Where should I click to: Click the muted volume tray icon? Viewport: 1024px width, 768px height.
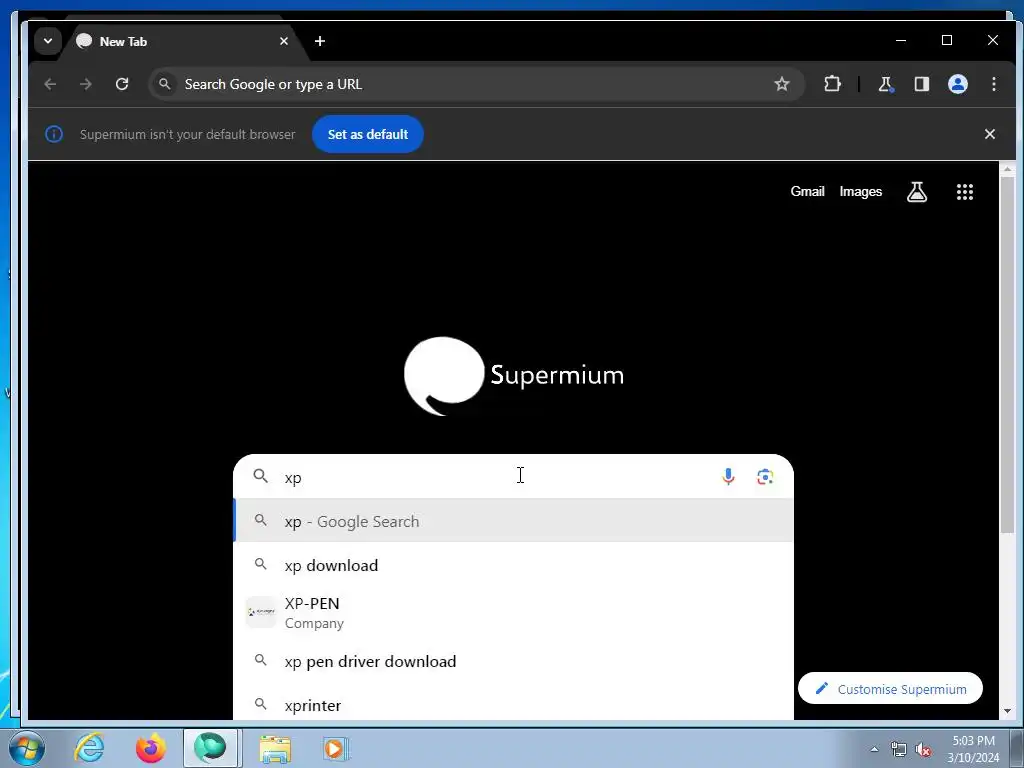pos(923,750)
